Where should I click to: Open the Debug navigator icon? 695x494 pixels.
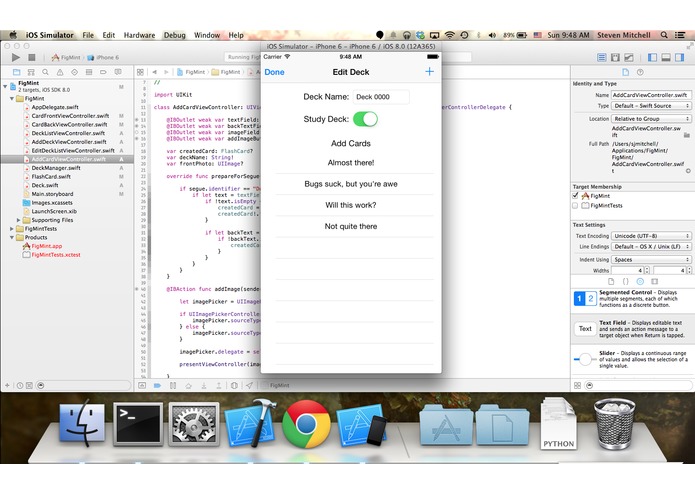pyautogui.click(x=89, y=72)
